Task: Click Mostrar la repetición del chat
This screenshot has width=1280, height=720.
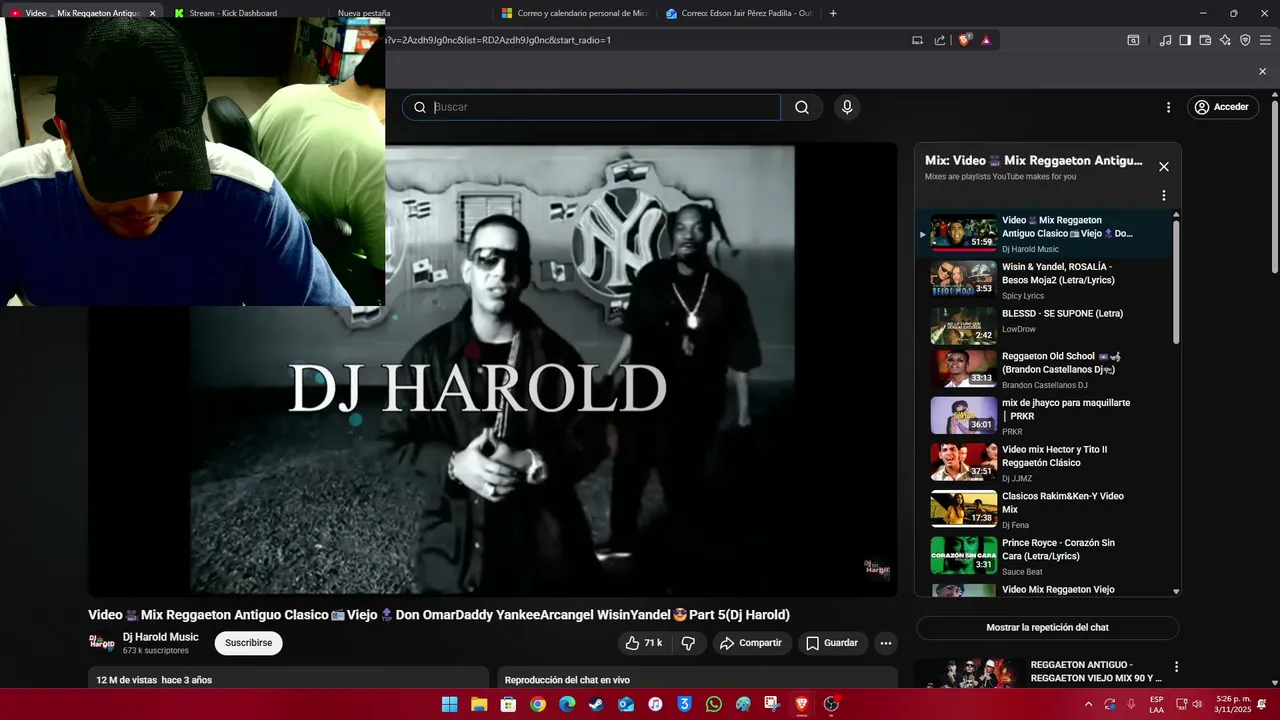Action: coord(1047,628)
